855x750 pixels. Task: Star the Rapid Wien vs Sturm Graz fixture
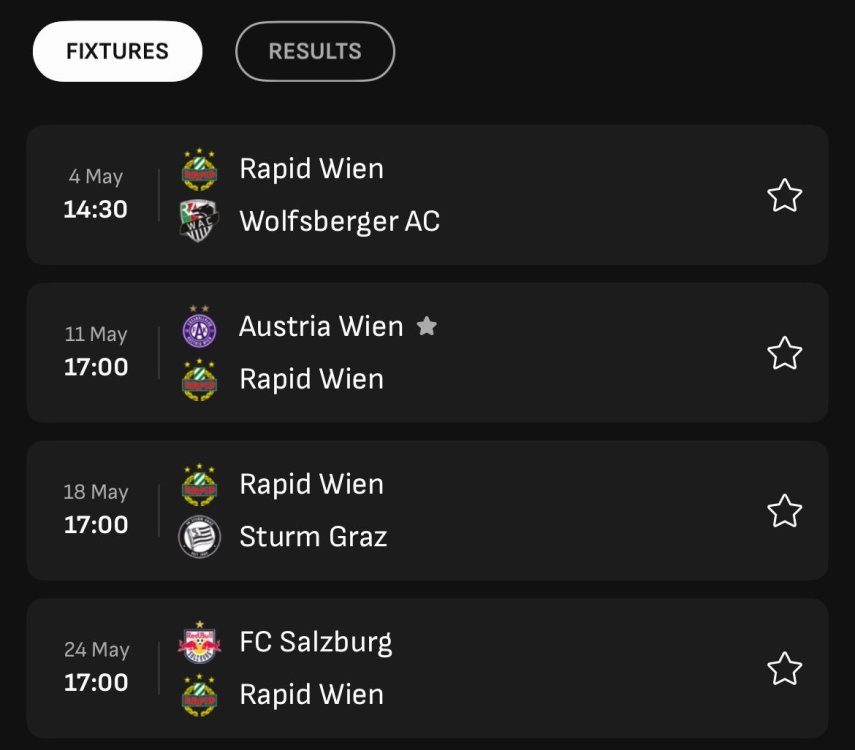point(784,511)
